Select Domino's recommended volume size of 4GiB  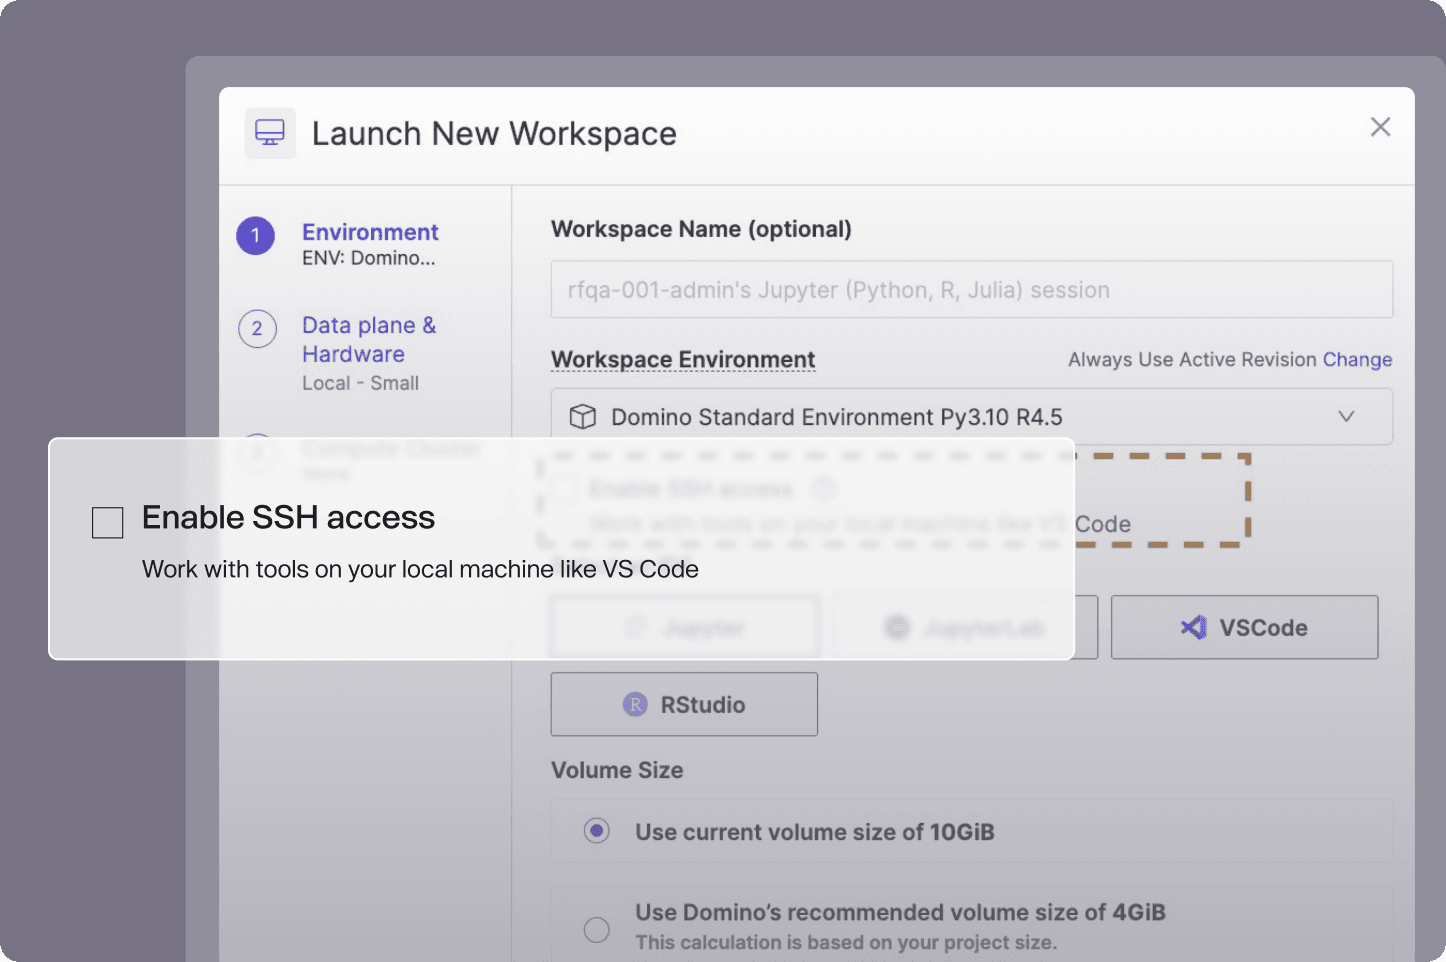(x=597, y=929)
